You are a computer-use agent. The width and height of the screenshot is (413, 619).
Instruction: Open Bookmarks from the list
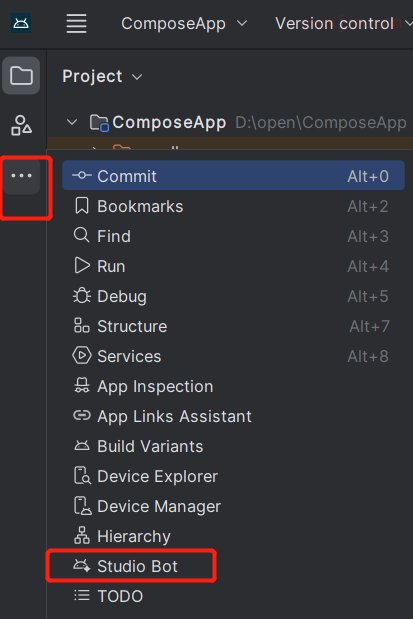point(233,206)
